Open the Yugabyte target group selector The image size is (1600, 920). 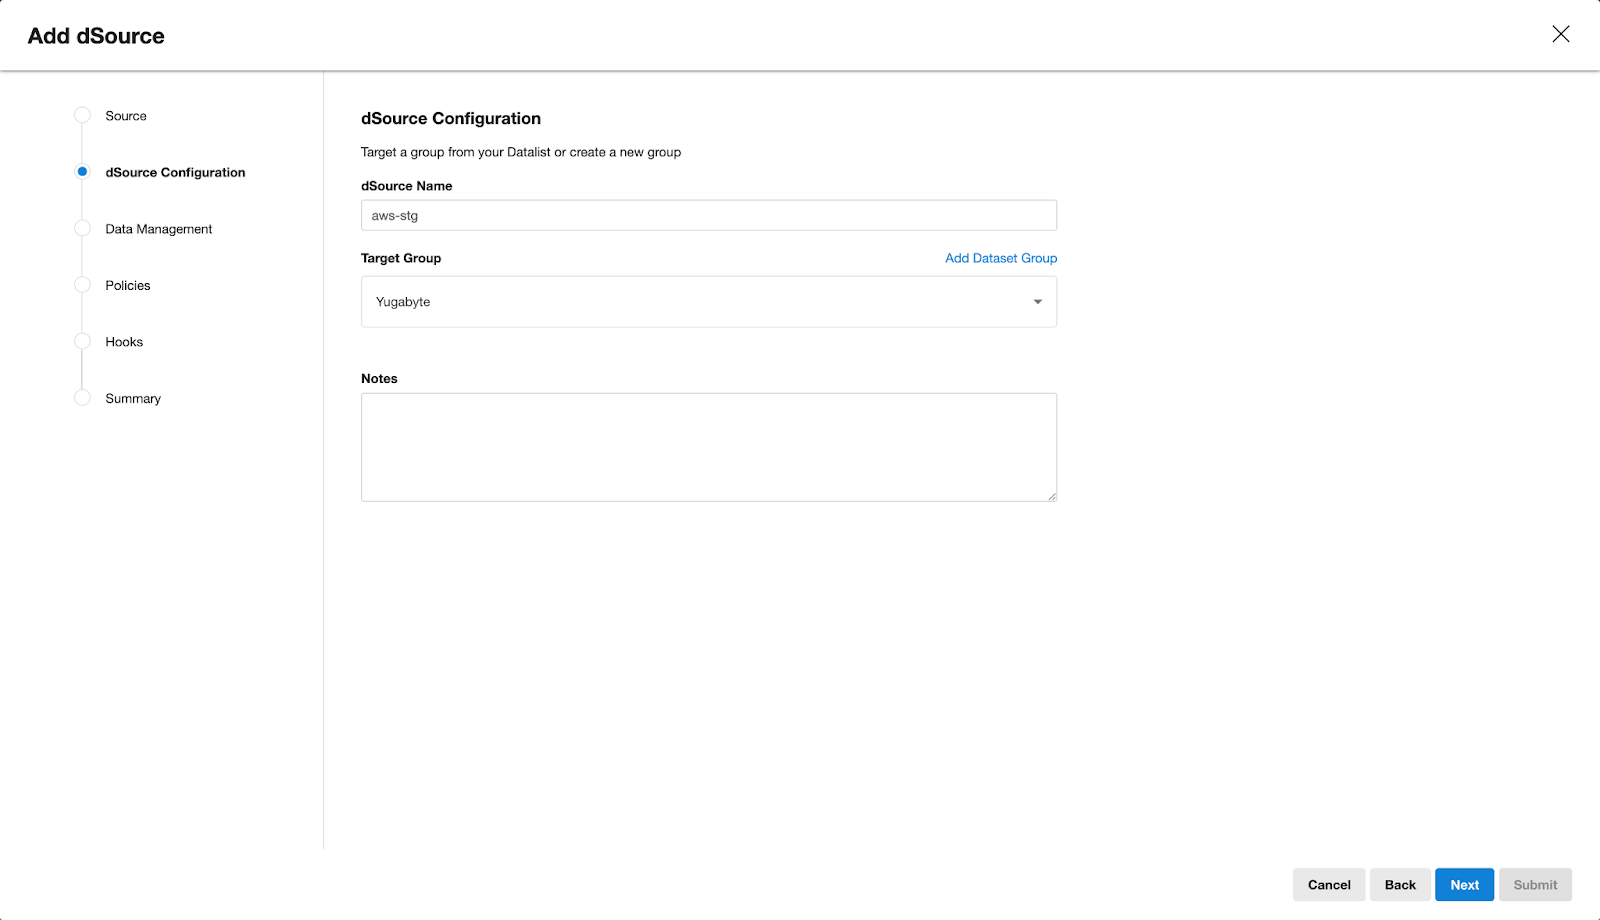pyautogui.click(x=700, y=302)
